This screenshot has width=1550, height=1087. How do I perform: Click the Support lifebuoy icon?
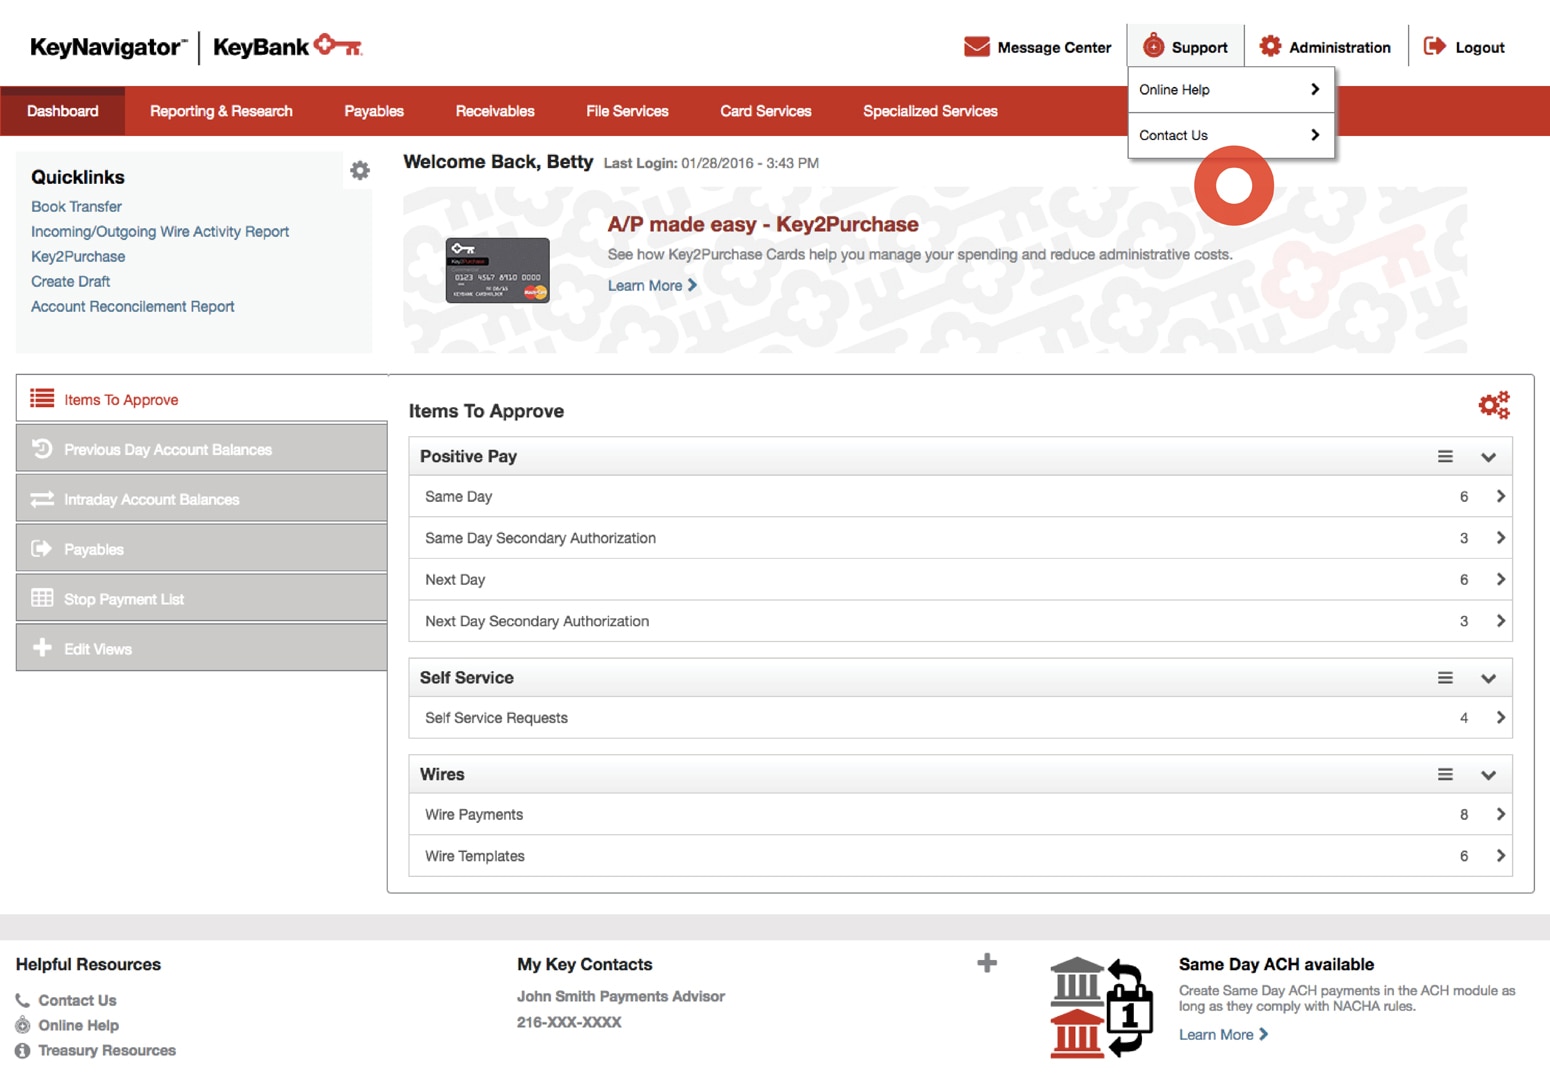[1153, 46]
